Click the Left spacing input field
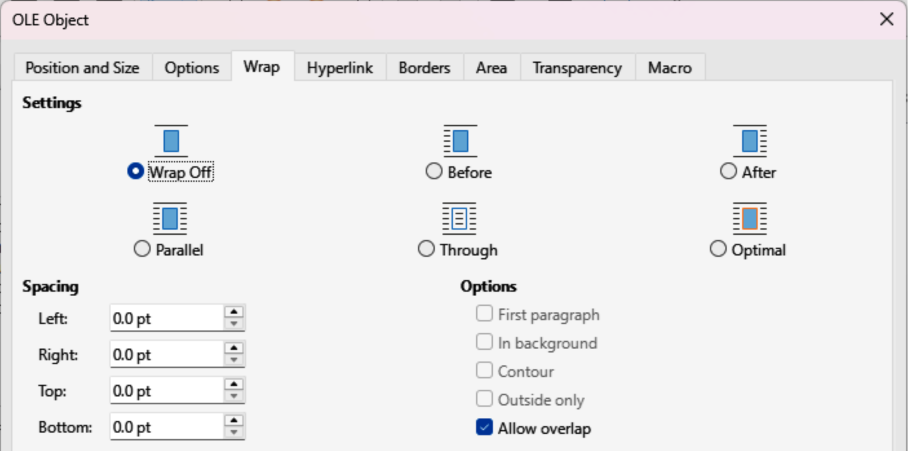Image resolution: width=908 pixels, height=451 pixels. coord(165,319)
